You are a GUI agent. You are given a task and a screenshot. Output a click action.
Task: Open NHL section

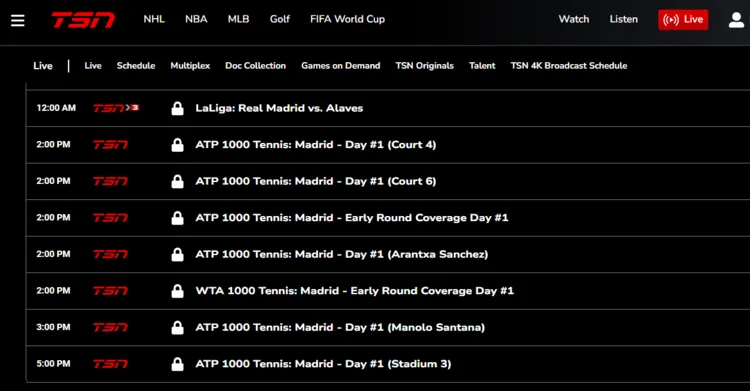[154, 19]
